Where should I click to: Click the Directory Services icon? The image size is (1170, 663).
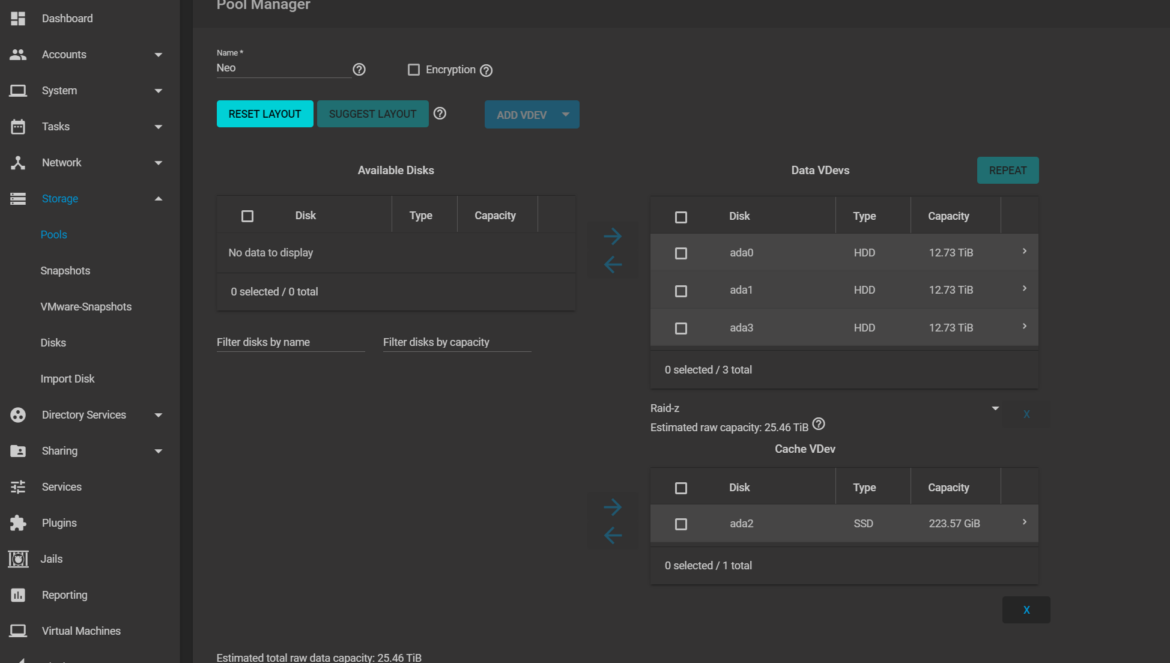coord(18,415)
